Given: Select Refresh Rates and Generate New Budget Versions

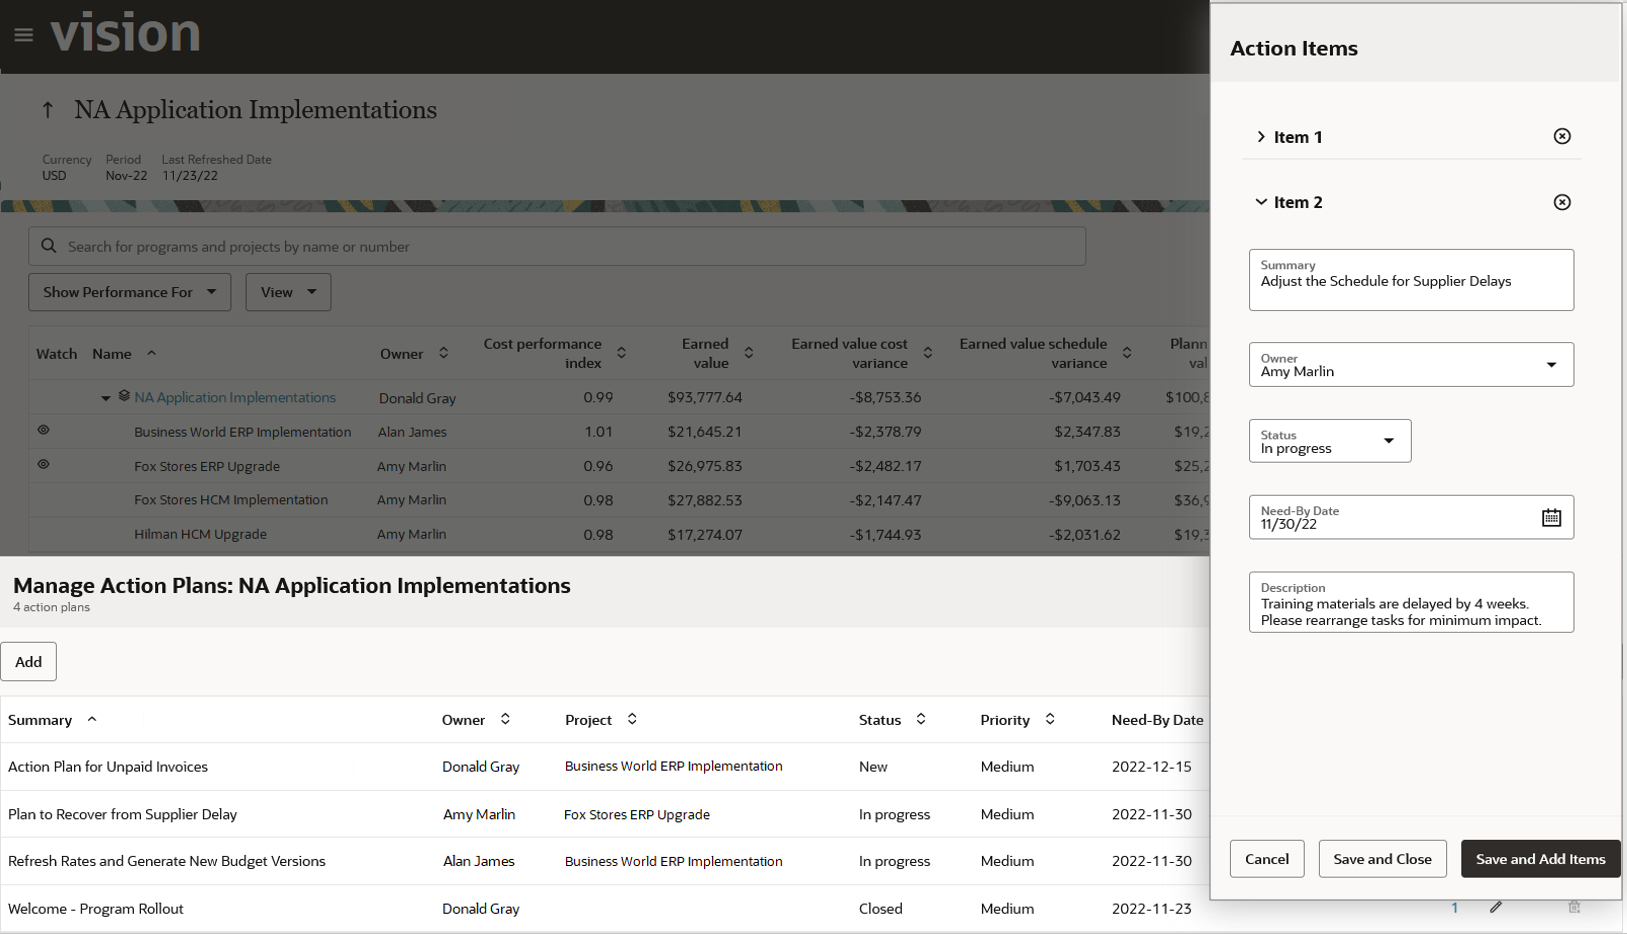Looking at the screenshot, I should coord(166,861).
